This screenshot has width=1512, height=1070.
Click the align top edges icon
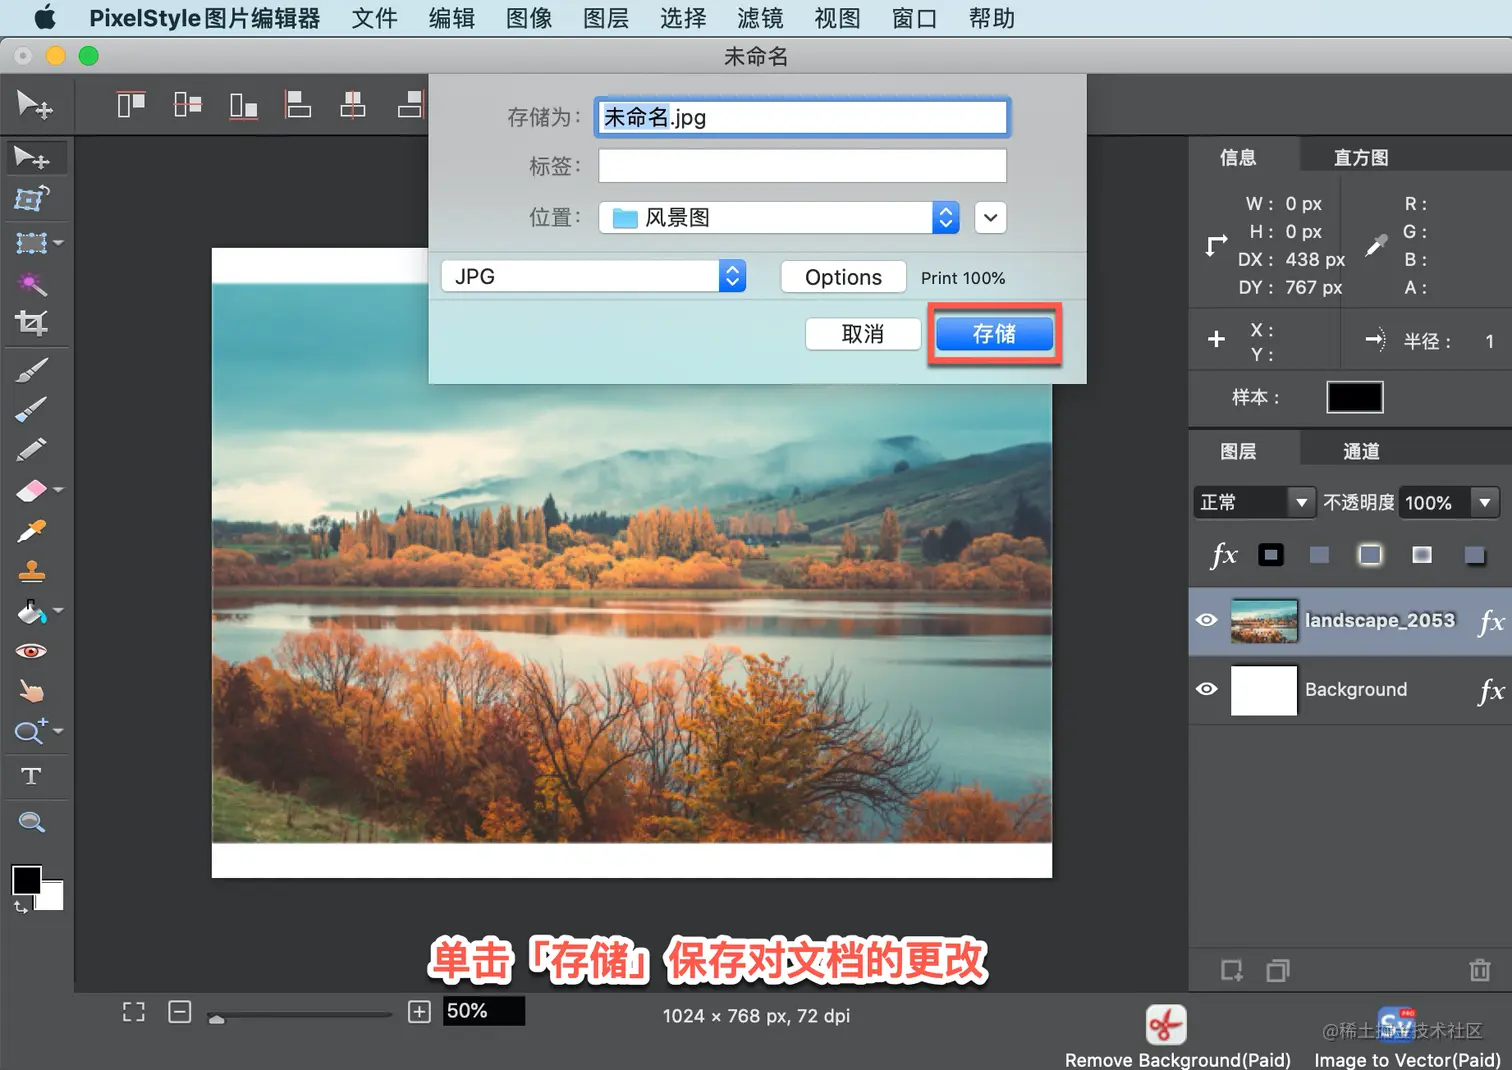pos(131,104)
